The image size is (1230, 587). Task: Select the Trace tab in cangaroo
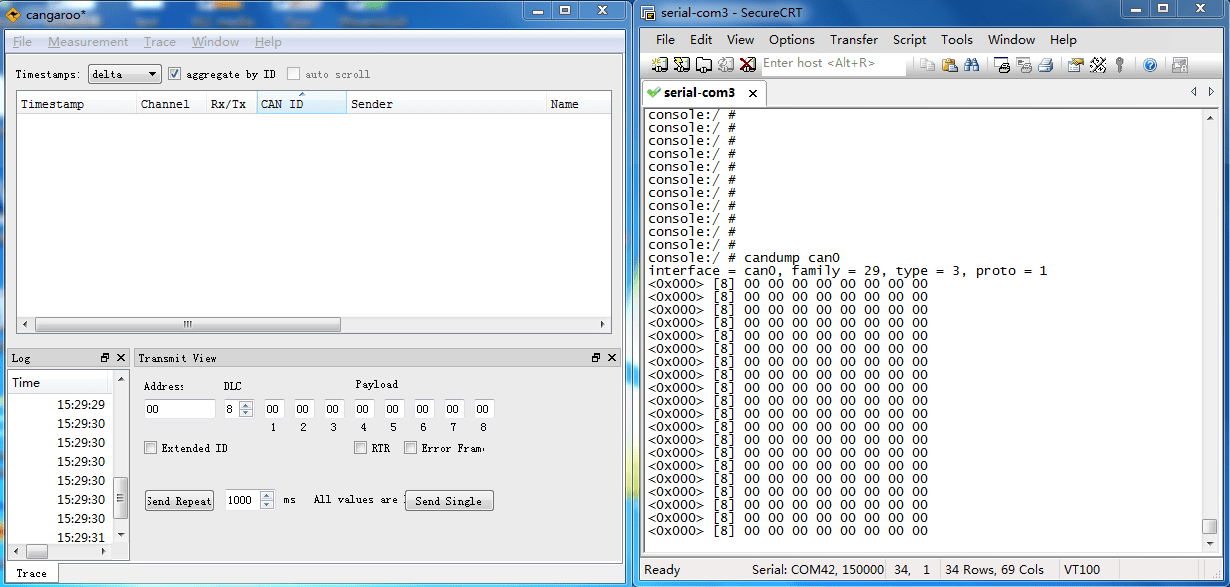coord(31,573)
